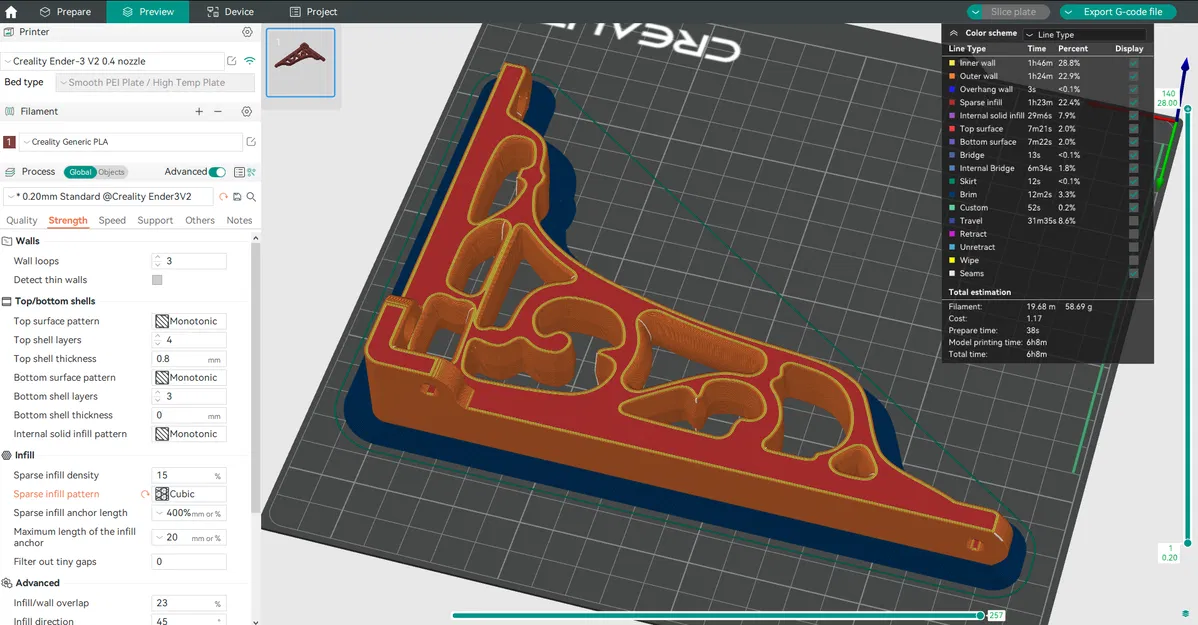This screenshot has height=625, width=1198.
Task: Hide Seams display checkbox
Action: pos(1134,274)
